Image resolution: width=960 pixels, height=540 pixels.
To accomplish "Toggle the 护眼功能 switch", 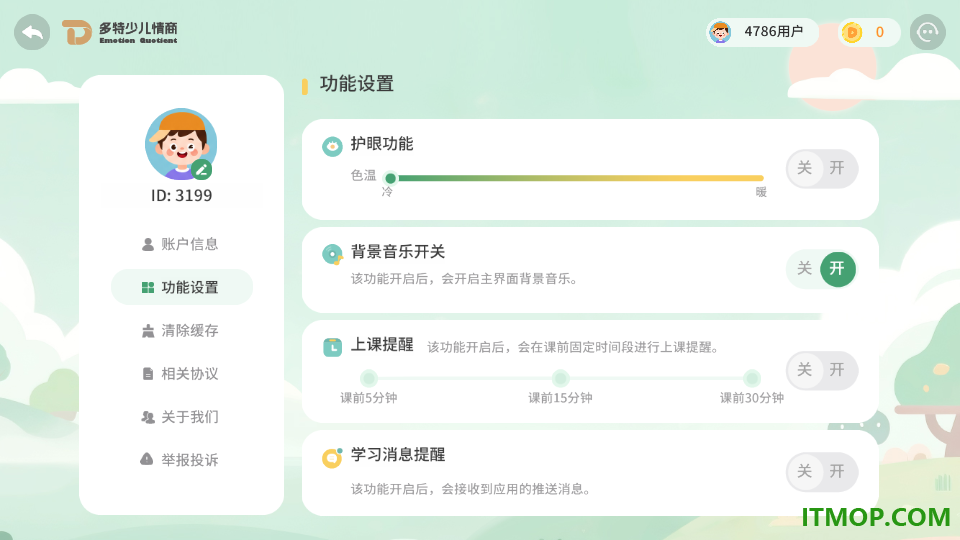I will 821,168.
